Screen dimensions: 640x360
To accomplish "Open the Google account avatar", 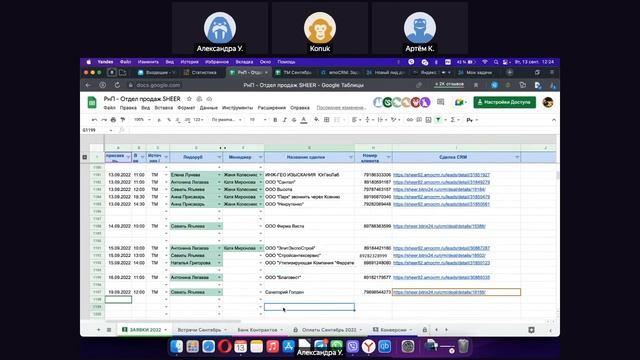I will point(548,102).
